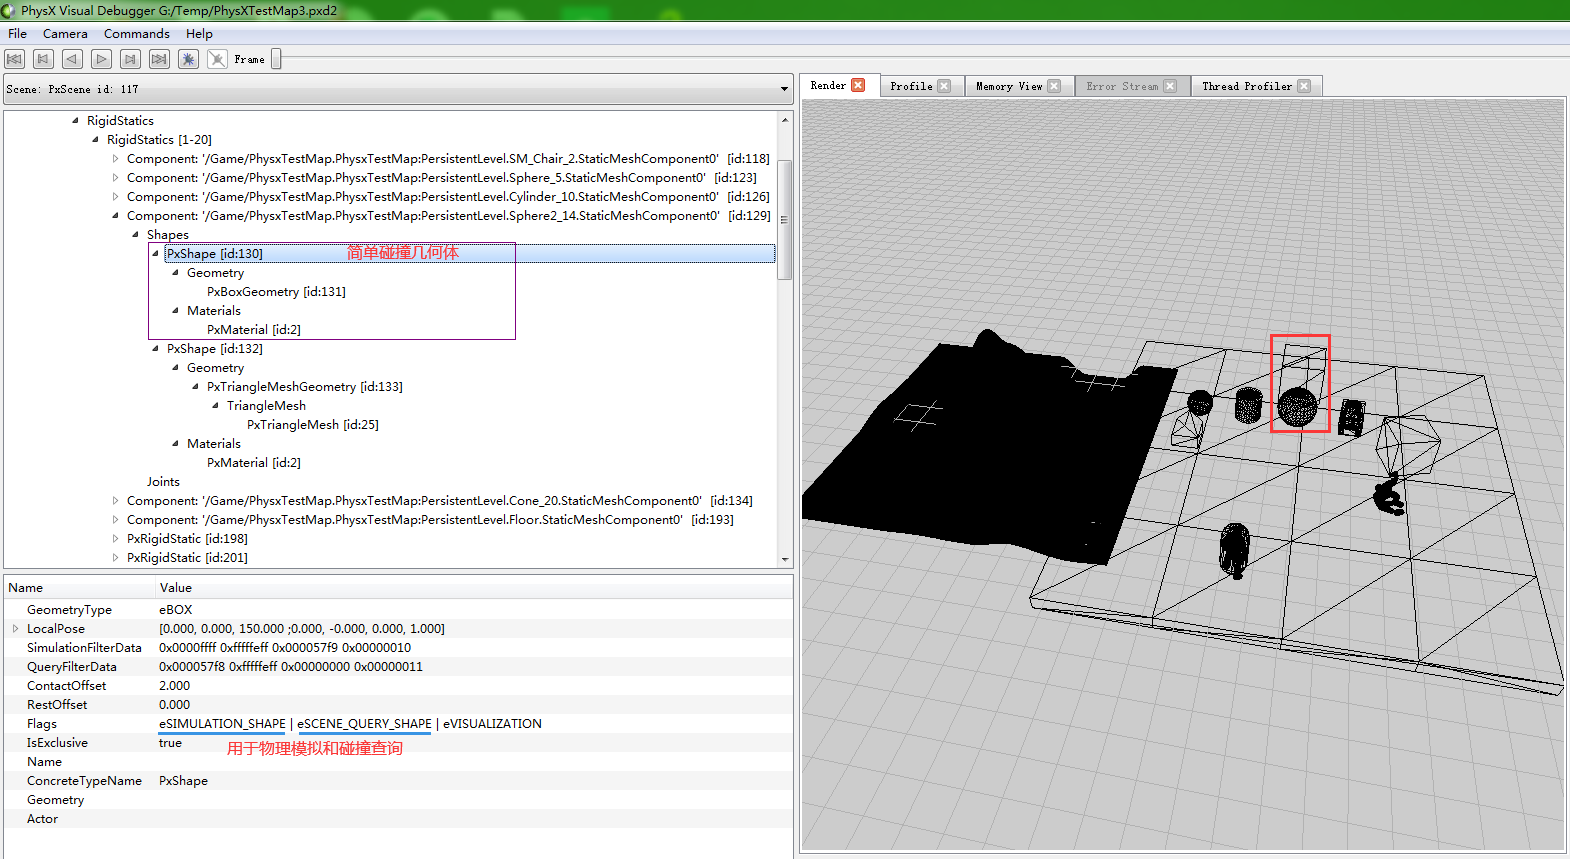
Task: Click the Frame slider handle
Action: point(276,60)
